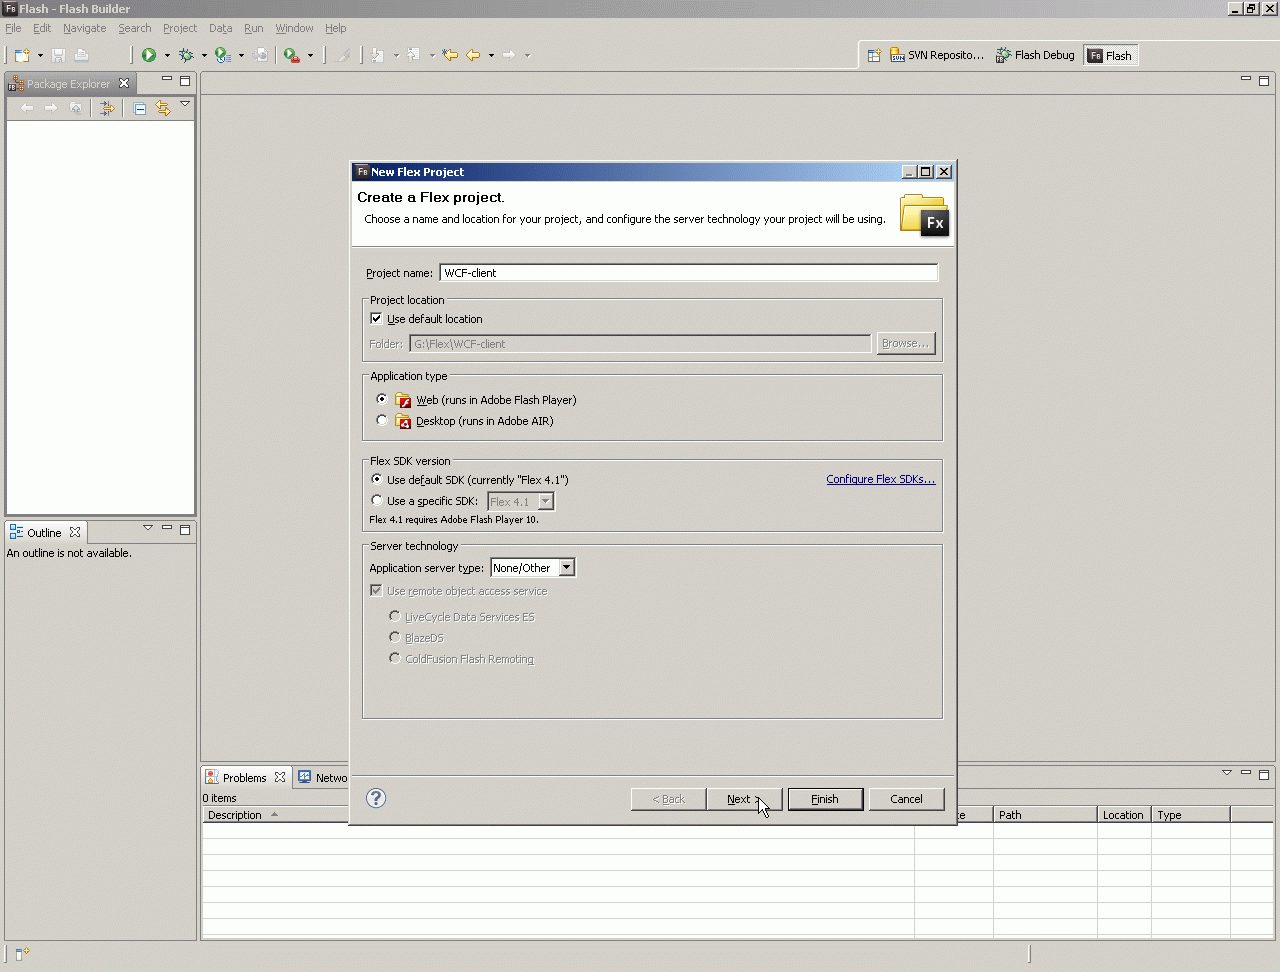Click the status bar icon at bottom left
This screenshot has width=1280, height=972.
coord(22,954)
